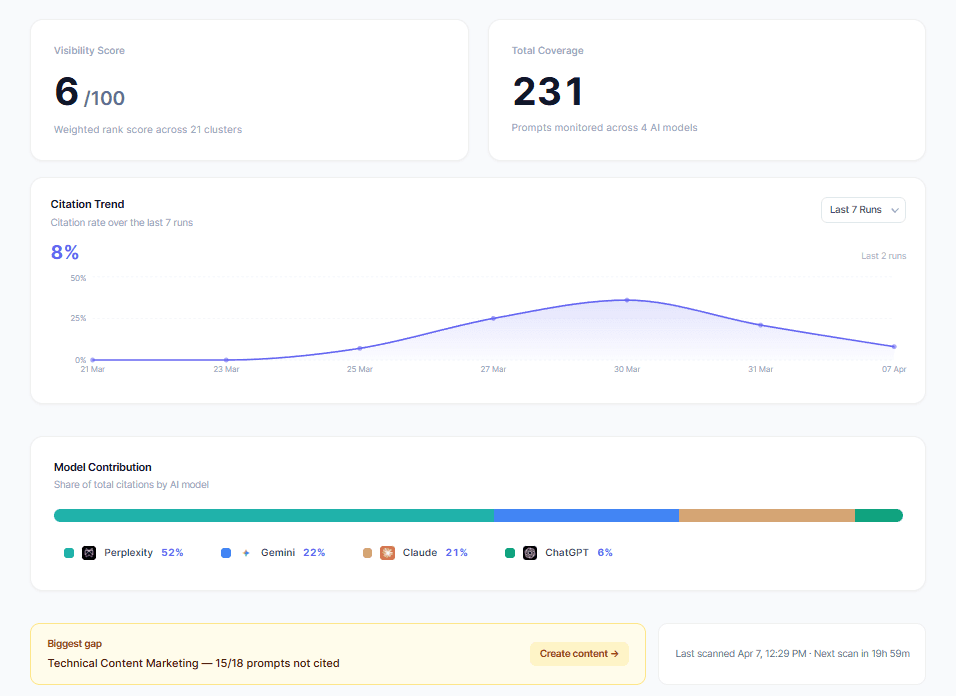Click the Claude logo icon
Viewport: 956px width, 696px height.
[387, 553]
